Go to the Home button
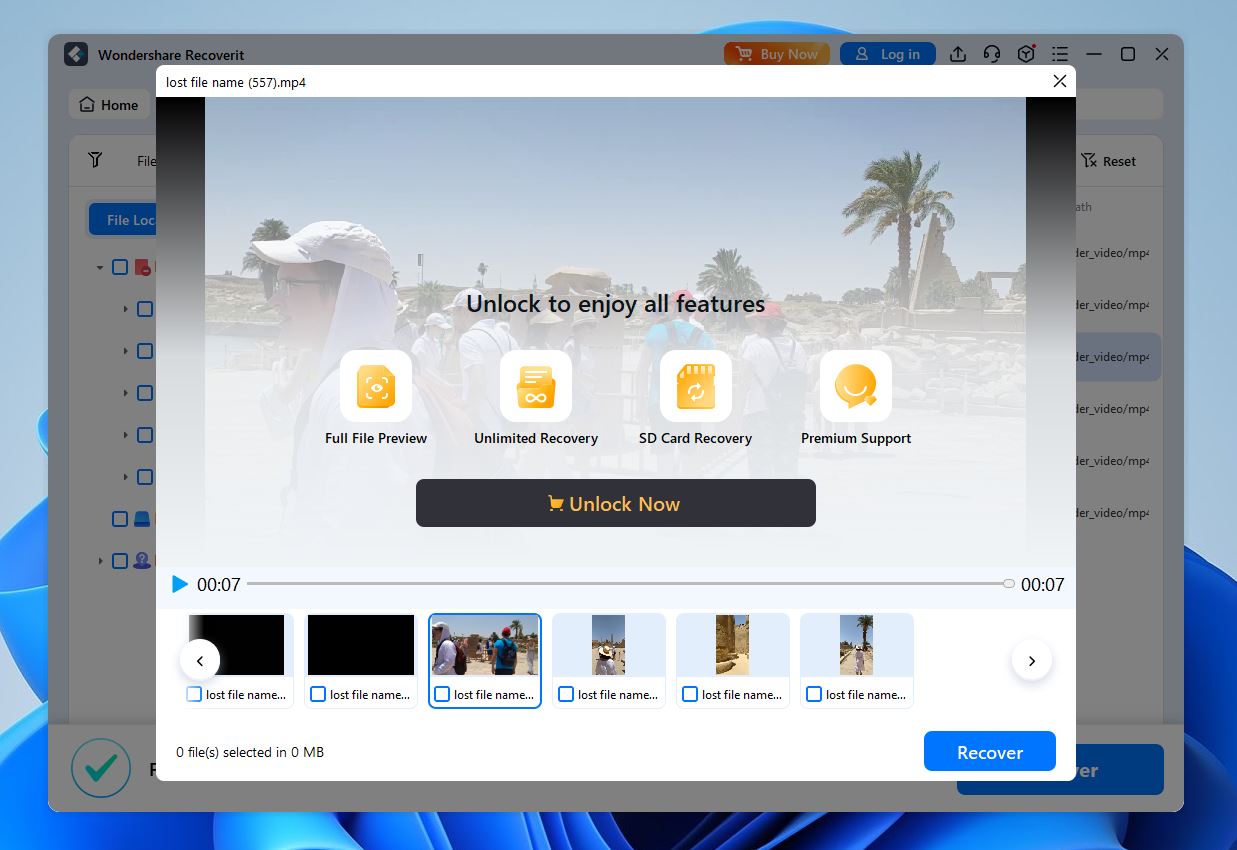1237x850 pixels. point(109,105)
